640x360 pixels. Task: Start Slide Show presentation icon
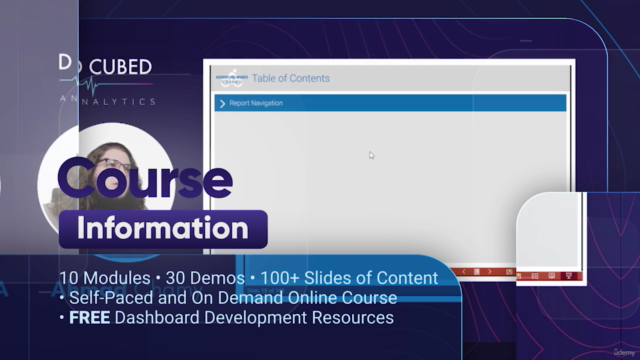569,276
